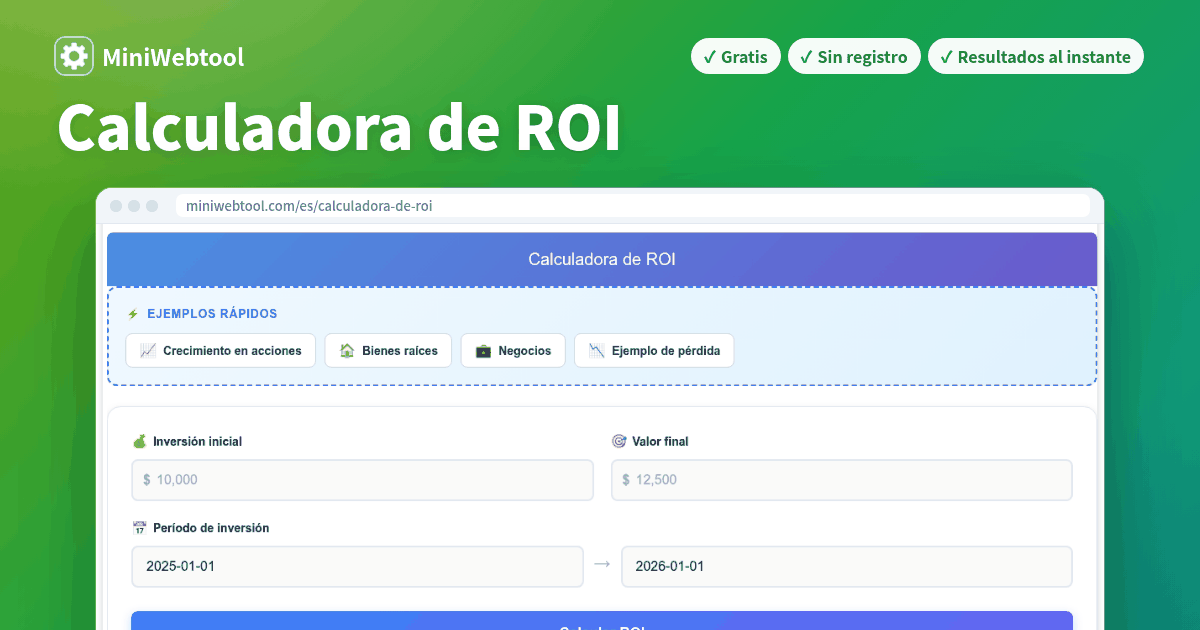Load the Crecimiento en acciones example
Screen dimensions: 1200x630
[x=221, y=351]
